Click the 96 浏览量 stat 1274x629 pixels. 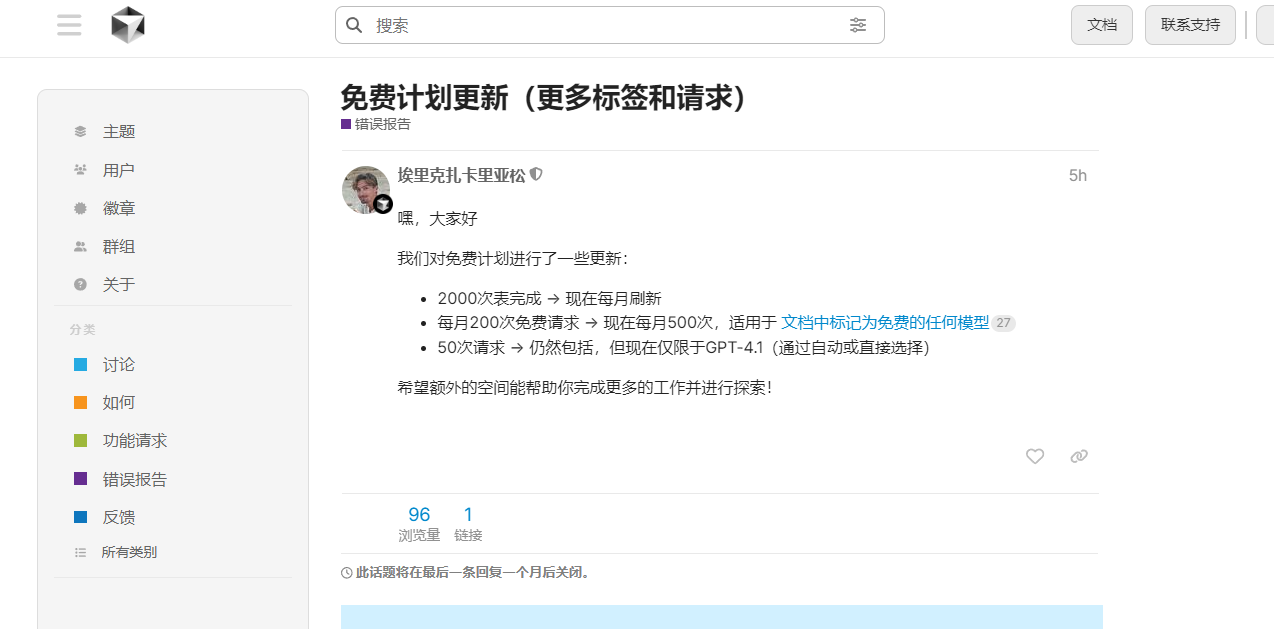click(419, 524)
